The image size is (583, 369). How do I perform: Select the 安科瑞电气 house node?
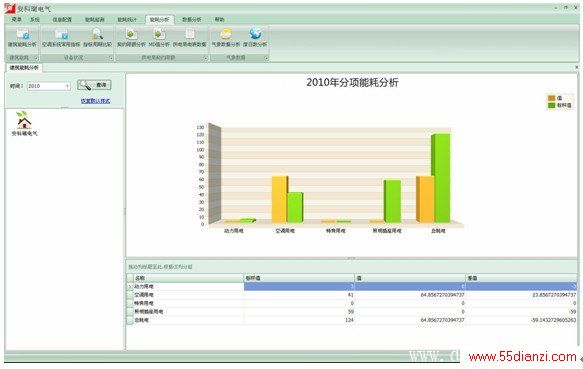point(25,123)
